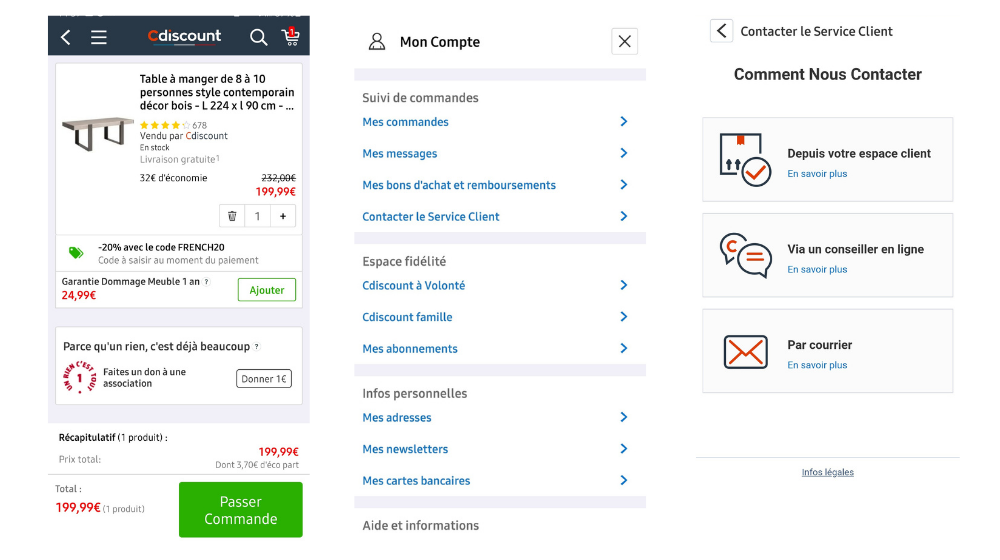Open Cdiscount famille
Screen dimensions: 1000x560
tap(408, 317)
